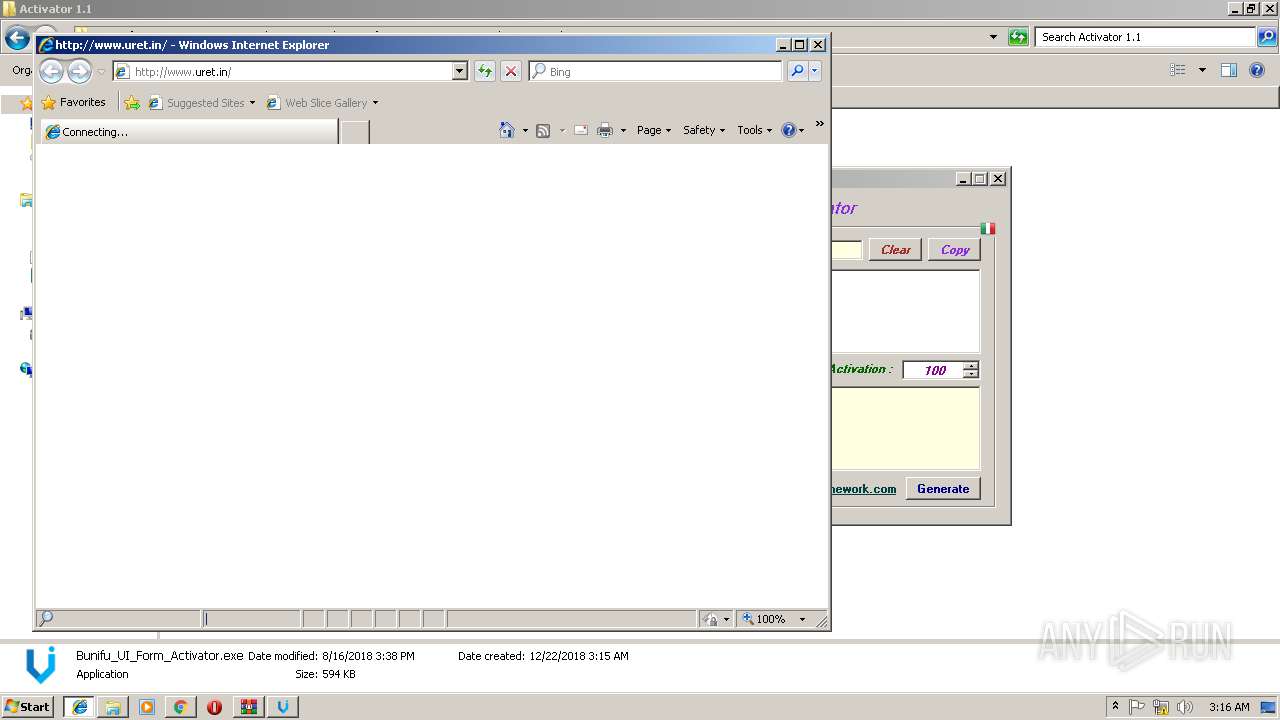Click the Activation number field showing 100
Screen dimensions: 1280x720
click(x=934, y=370)
